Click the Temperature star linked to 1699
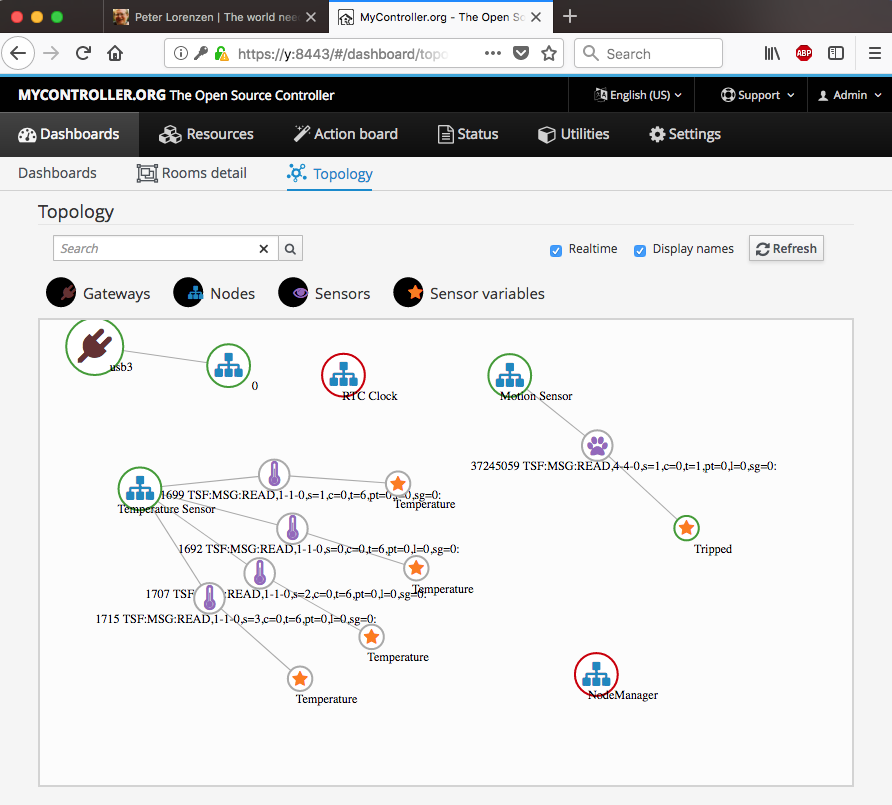Image resolution: width=892 pixels, height=805 pixels. pos(398,484)
